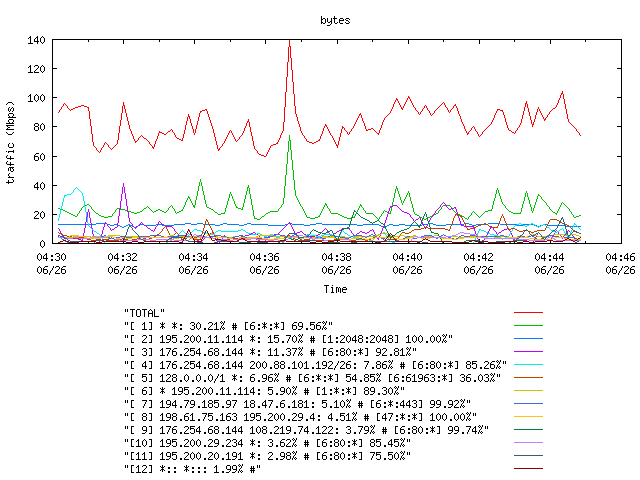This screenshot has width=640, height=480.
Task: Click the x-axis label 04:38 06/26
Action: 336,264
